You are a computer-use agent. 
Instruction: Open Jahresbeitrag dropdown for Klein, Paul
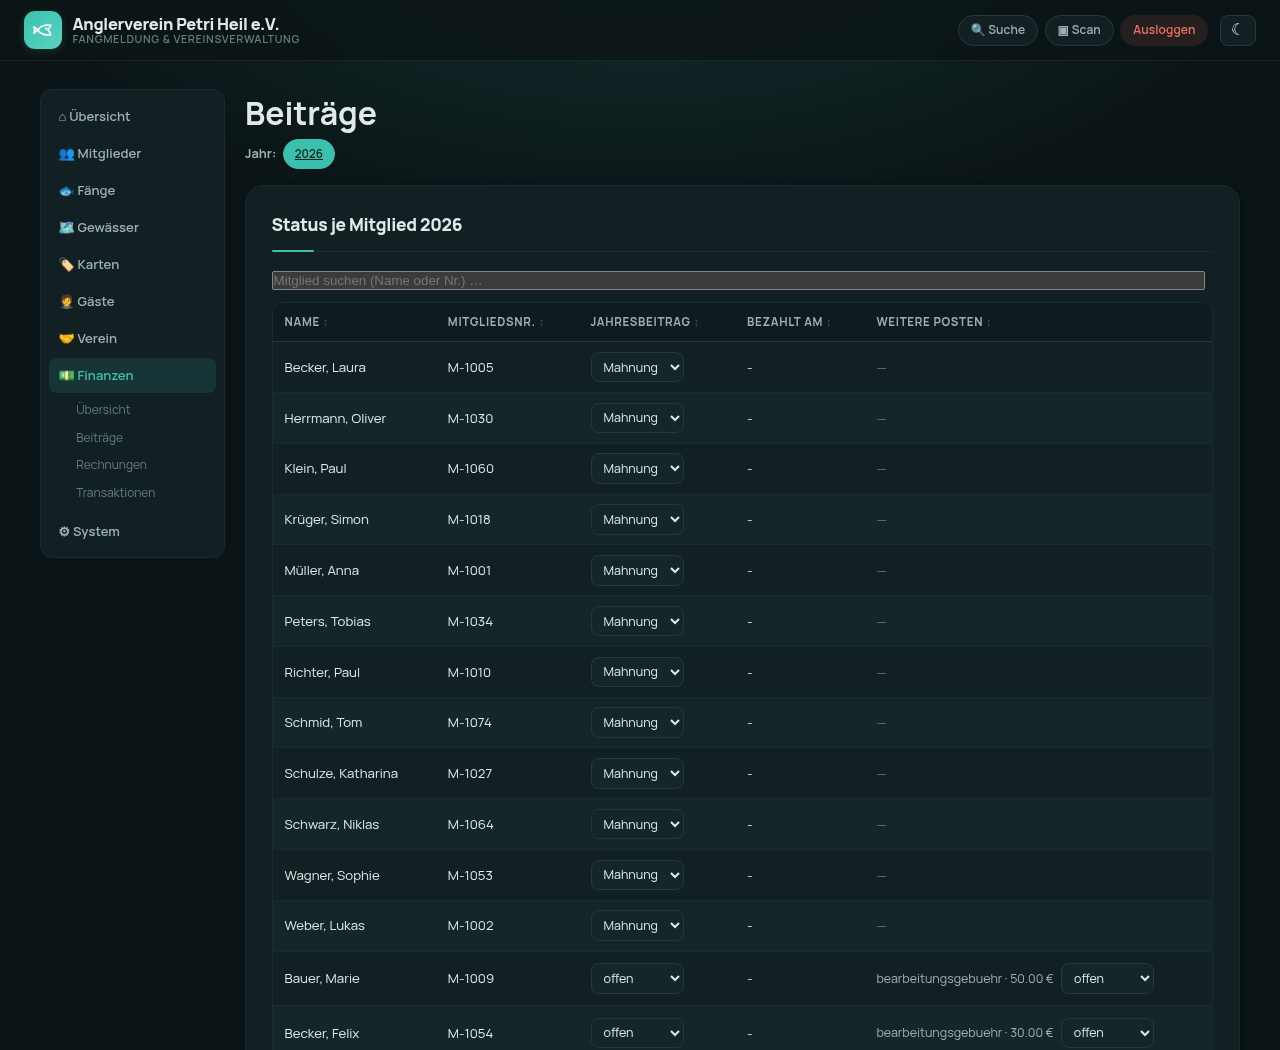[637, 469]
